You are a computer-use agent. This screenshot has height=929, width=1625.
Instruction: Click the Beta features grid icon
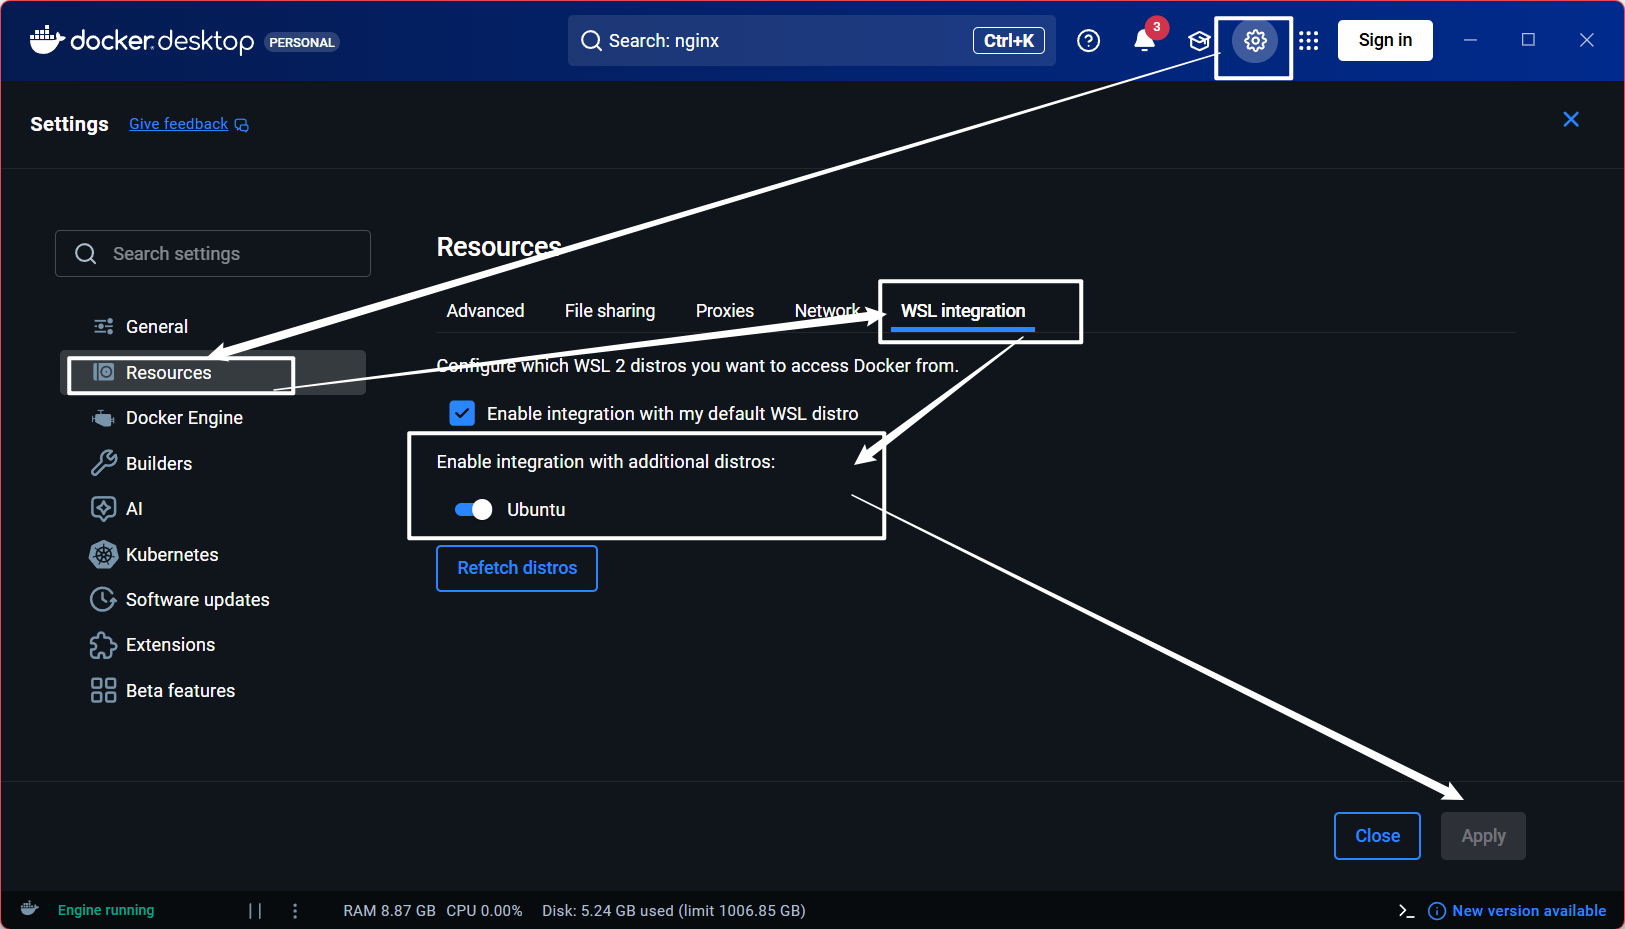pos(103,690)
